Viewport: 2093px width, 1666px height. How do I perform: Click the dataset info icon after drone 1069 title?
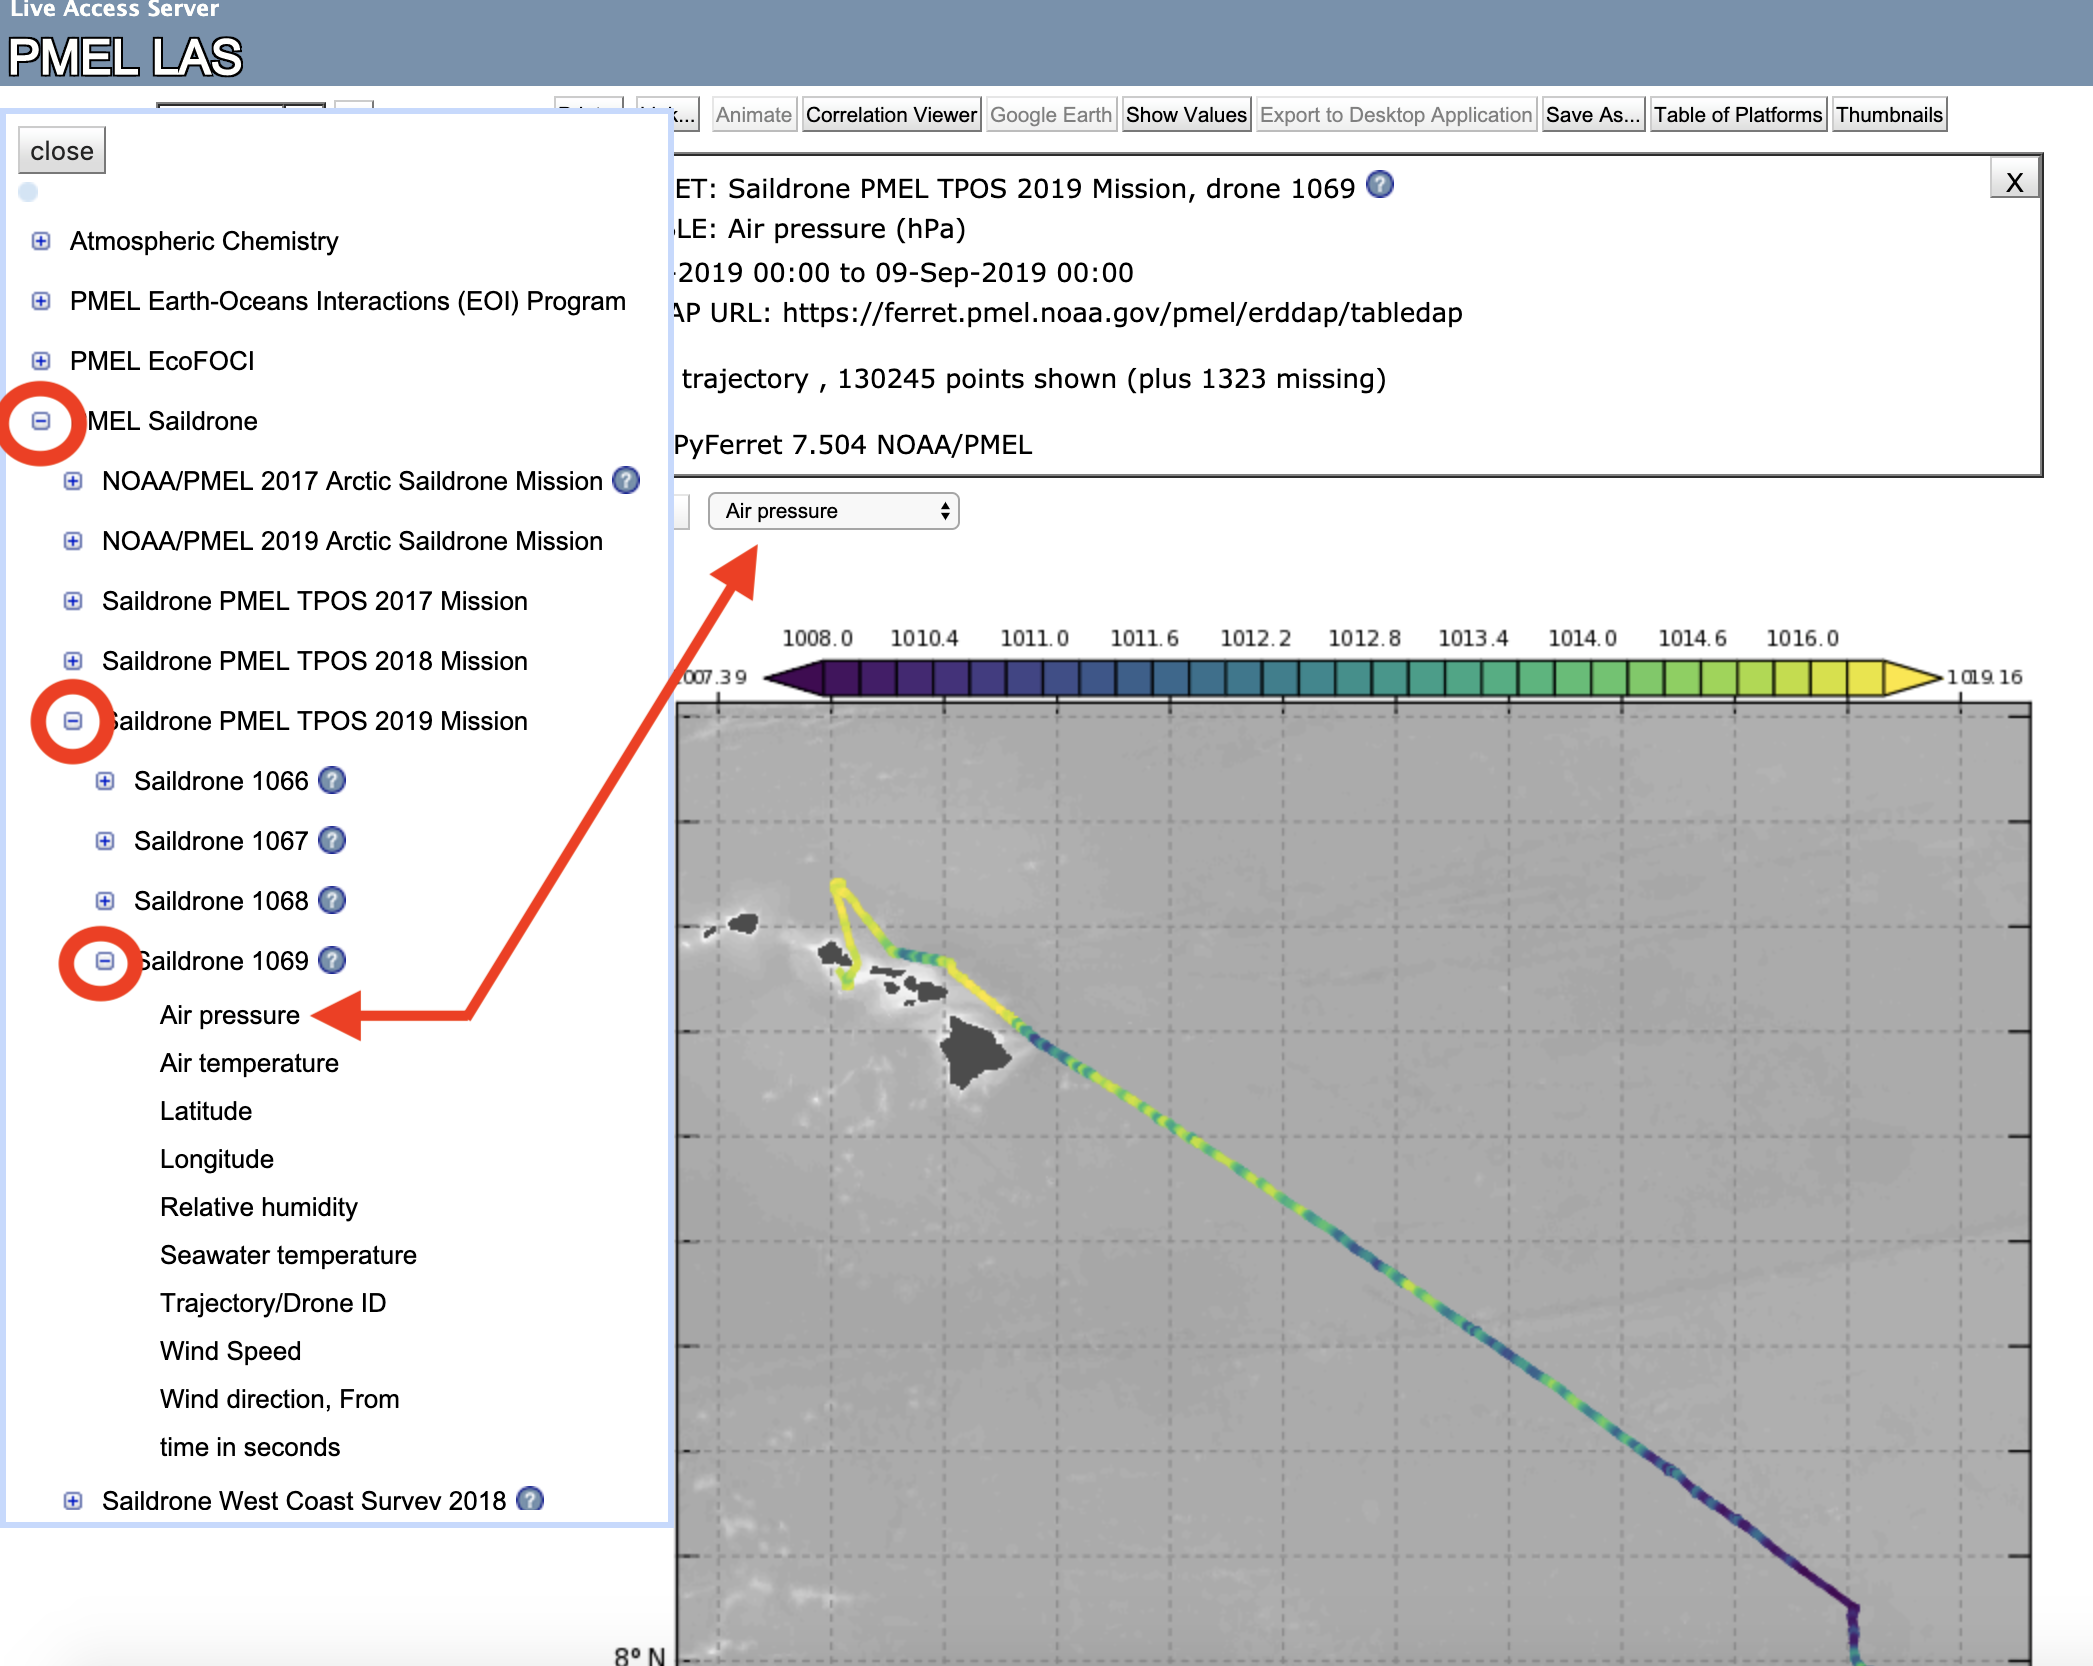pos(1380,185)
